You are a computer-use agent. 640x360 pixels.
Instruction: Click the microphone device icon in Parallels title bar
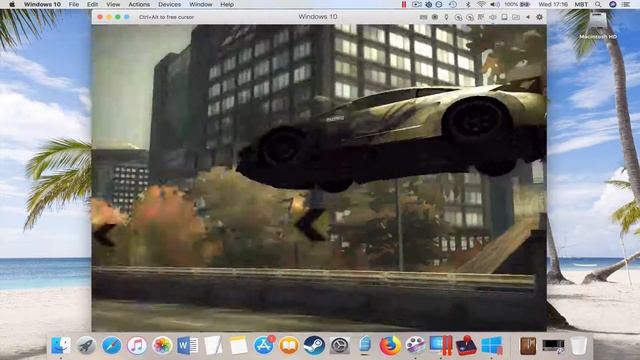pos(446,17)
